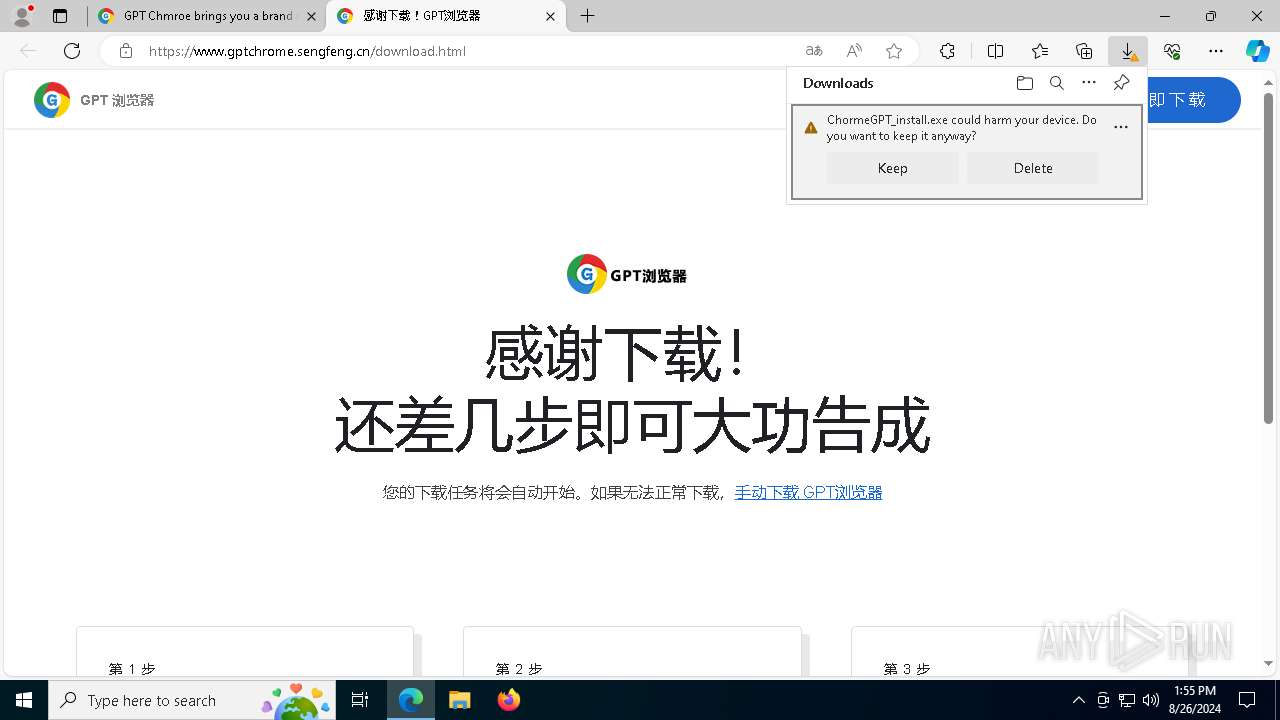Keep the ChormeGPT_install.exe download
This screenshot has width=1280, height=720.
pyautogui.click(x=893, y=168)
